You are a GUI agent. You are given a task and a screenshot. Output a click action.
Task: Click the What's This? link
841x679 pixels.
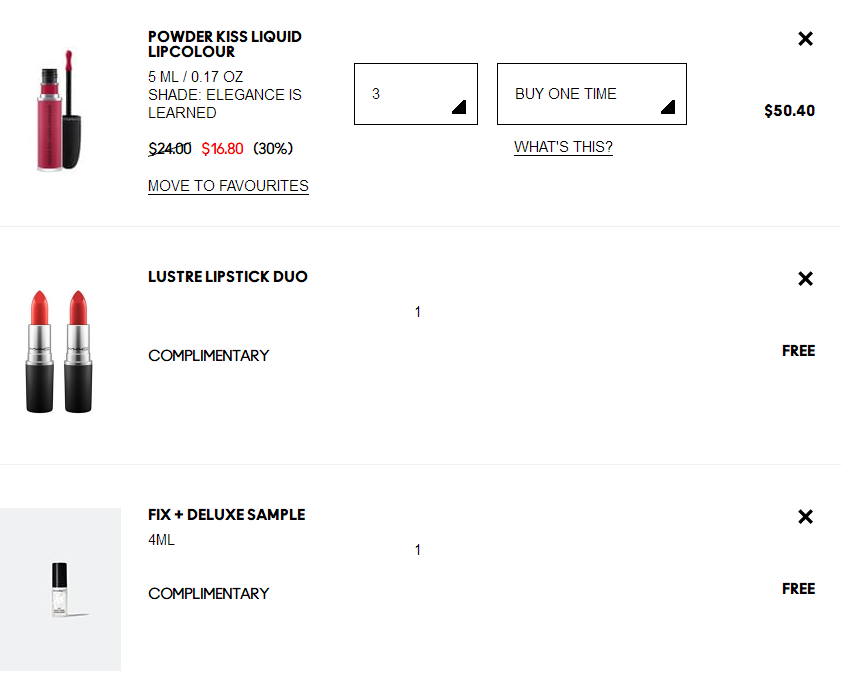pyautogui.click(x=563, y=147)
